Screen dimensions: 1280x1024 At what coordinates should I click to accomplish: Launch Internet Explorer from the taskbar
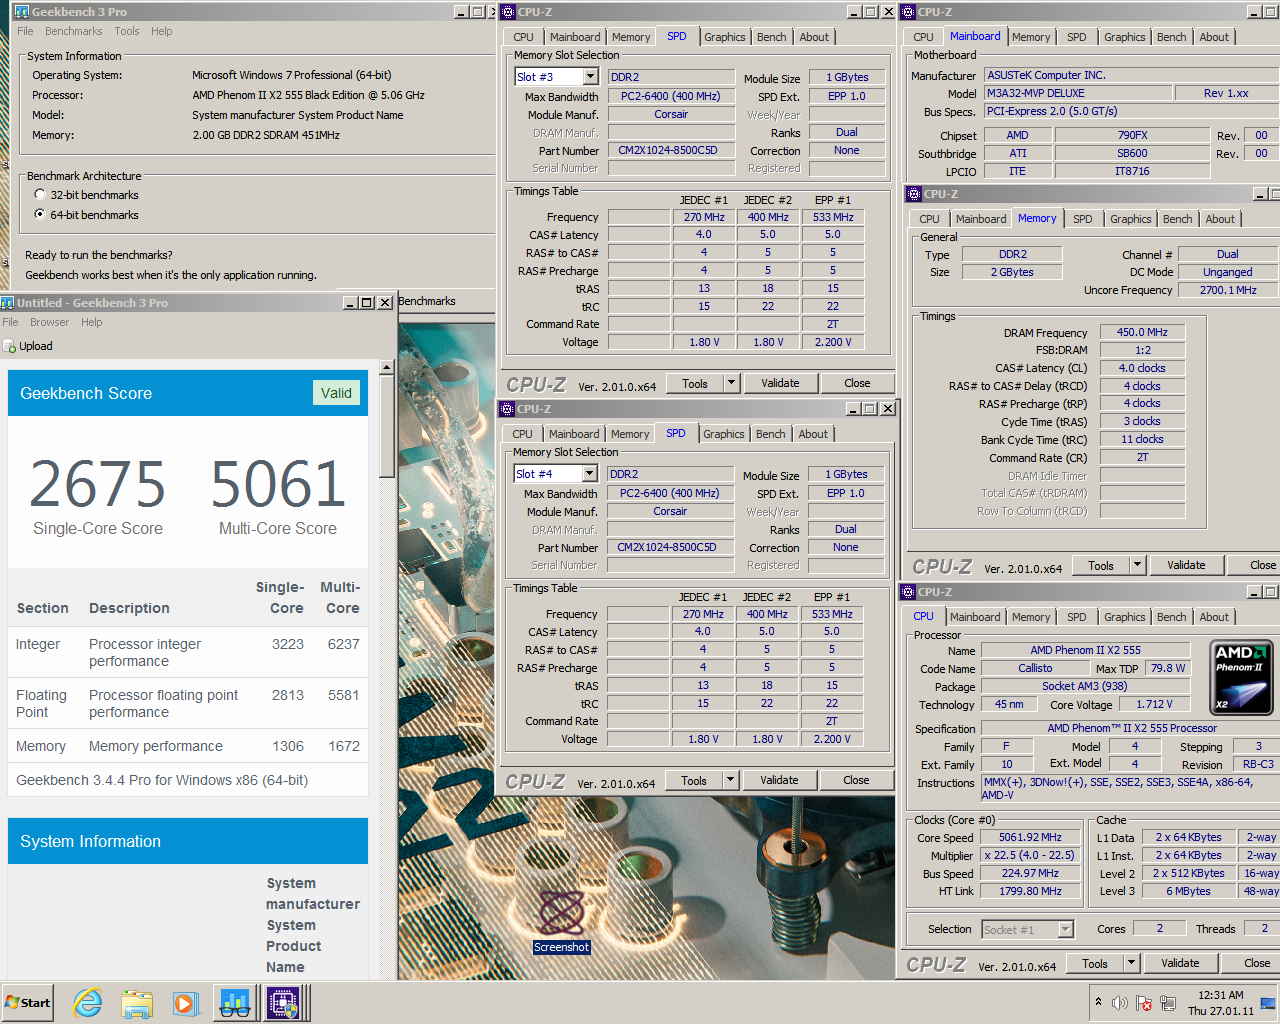[88, 1002]
